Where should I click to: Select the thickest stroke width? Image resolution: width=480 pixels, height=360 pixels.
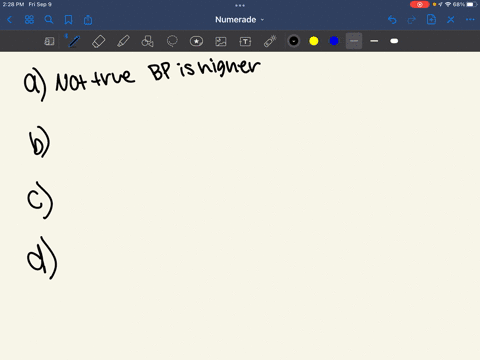tap(394, 41)
